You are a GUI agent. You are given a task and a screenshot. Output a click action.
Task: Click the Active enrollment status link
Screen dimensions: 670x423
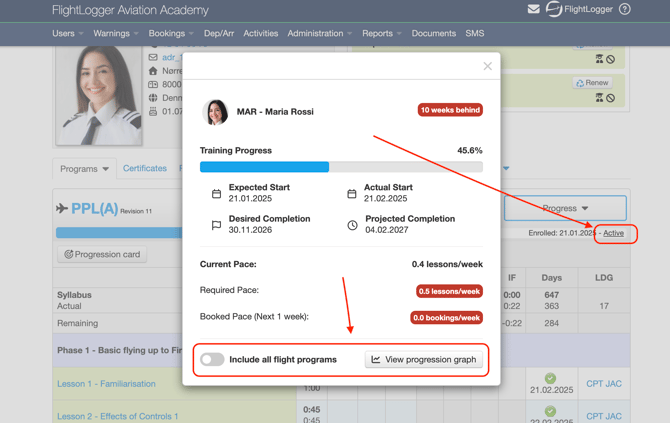click(x=613, y=233)
